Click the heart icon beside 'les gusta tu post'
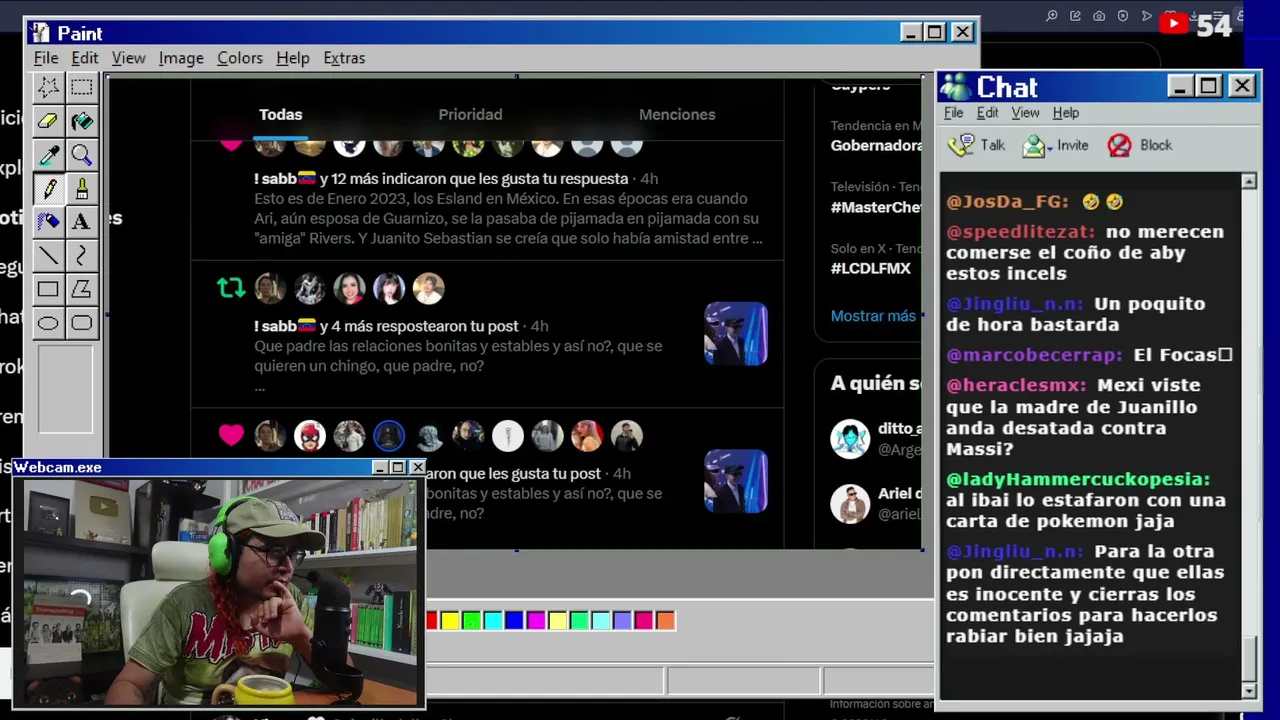 (x=231, y=436)
